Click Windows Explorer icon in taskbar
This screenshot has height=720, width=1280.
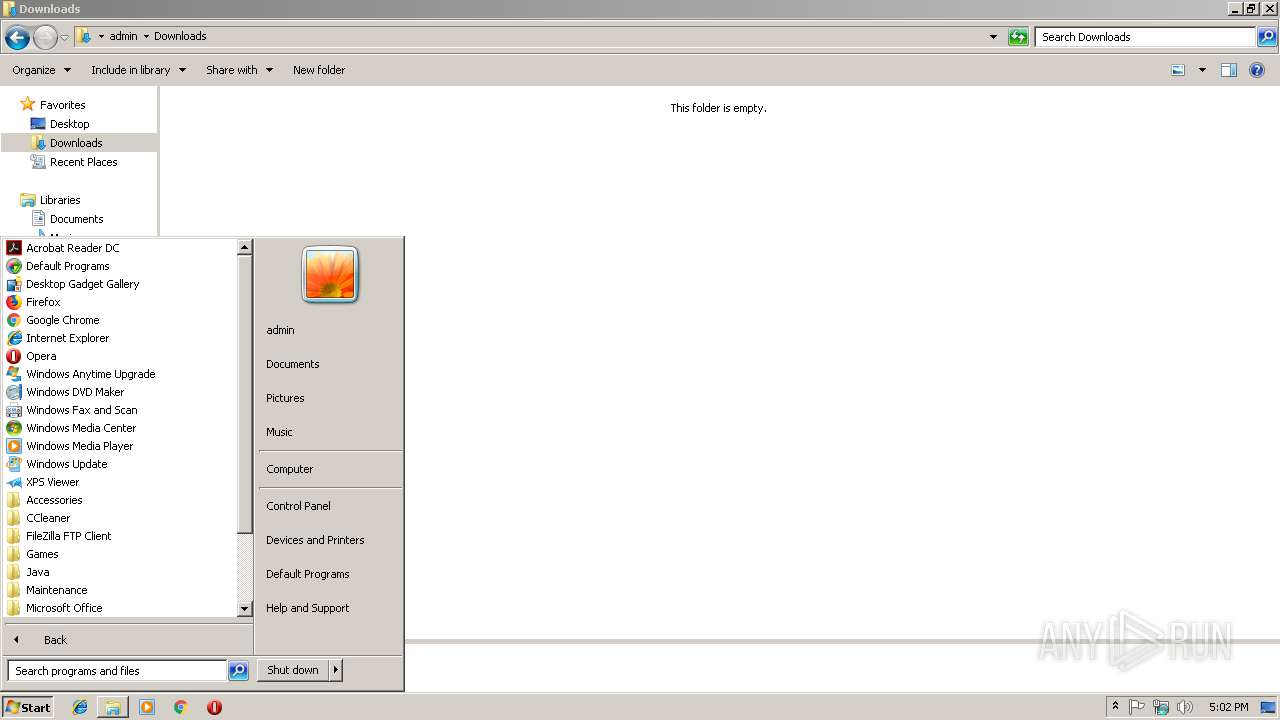pos(113,707)
